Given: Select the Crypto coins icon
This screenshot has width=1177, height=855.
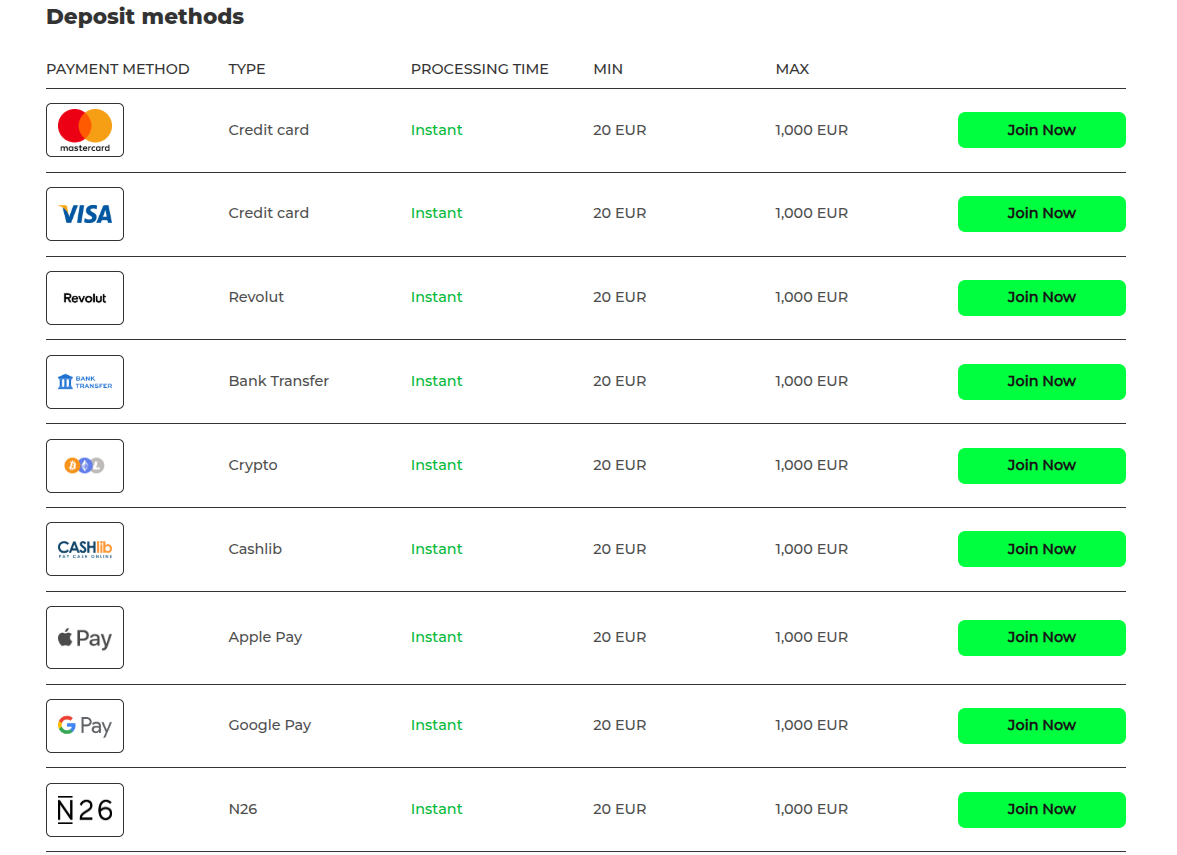Looking at the screenshot, I should click(85, 466).
